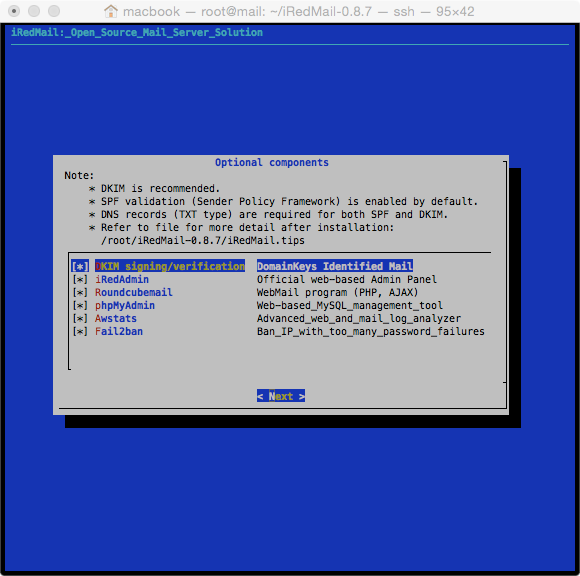Toggle the Roundcubemail checkbox
Image resolution: width=580 pixels, height=576 pixels.
pos(80,292)
